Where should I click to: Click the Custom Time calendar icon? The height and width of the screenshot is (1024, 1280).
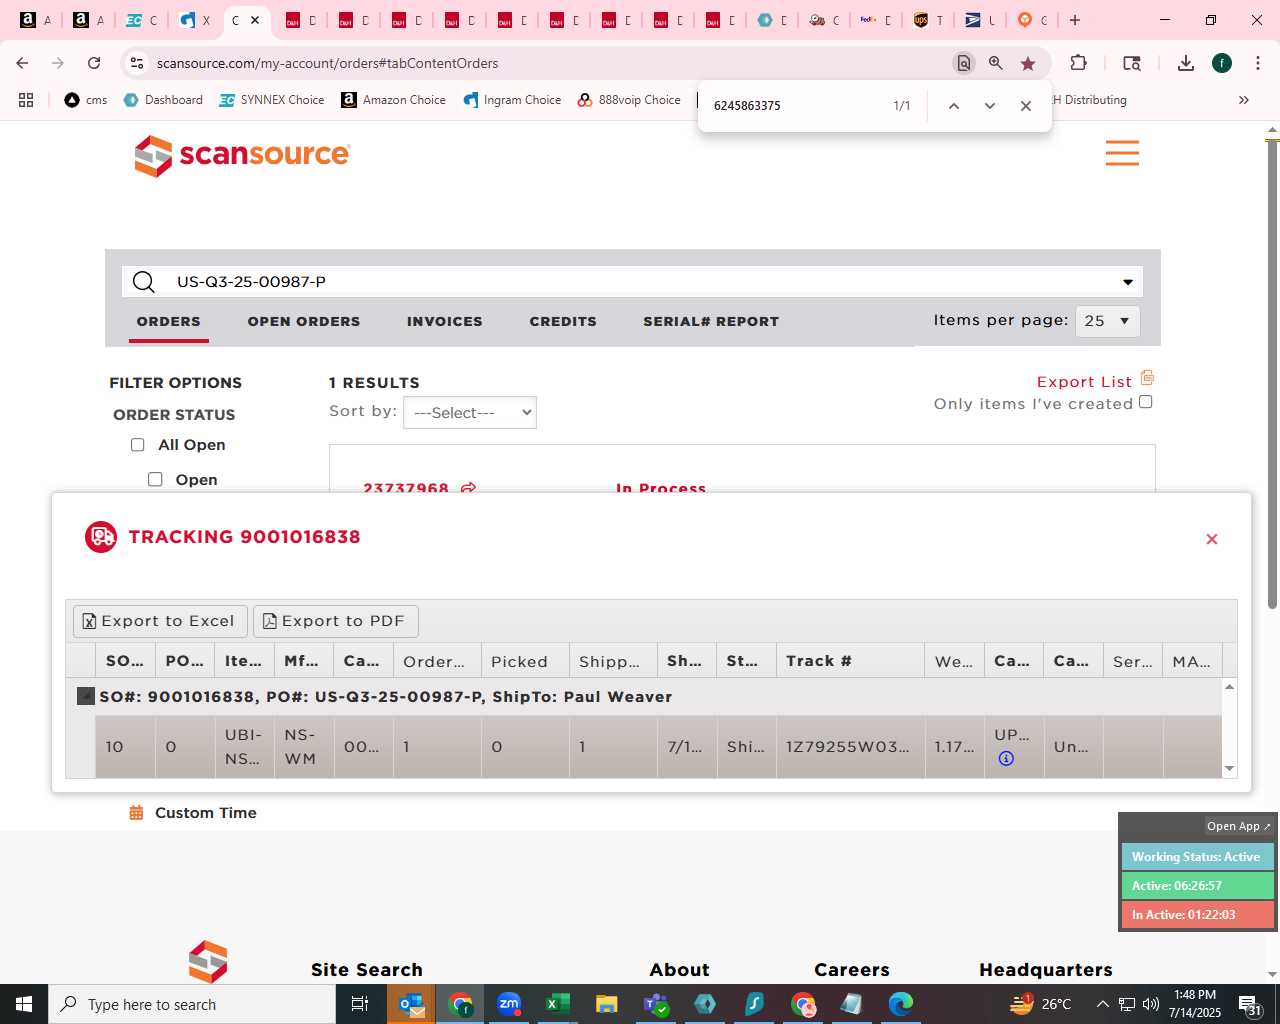click(x=136, y=813)
